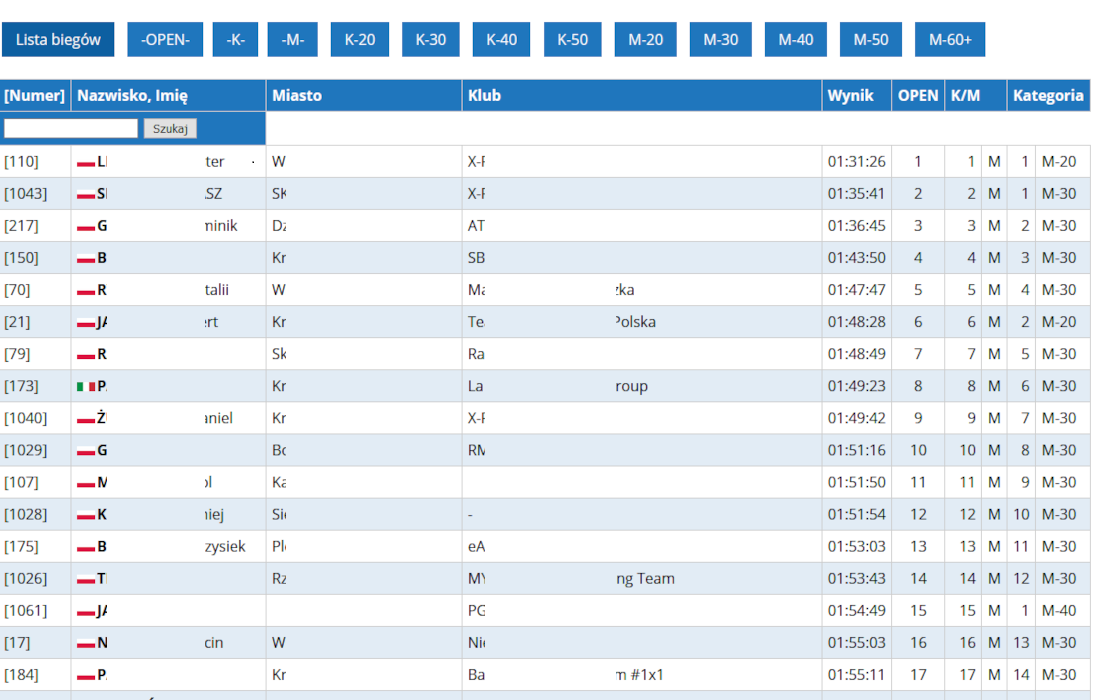1100x700 pixels.
Task: Show M-50 category results
Action: 871,39
